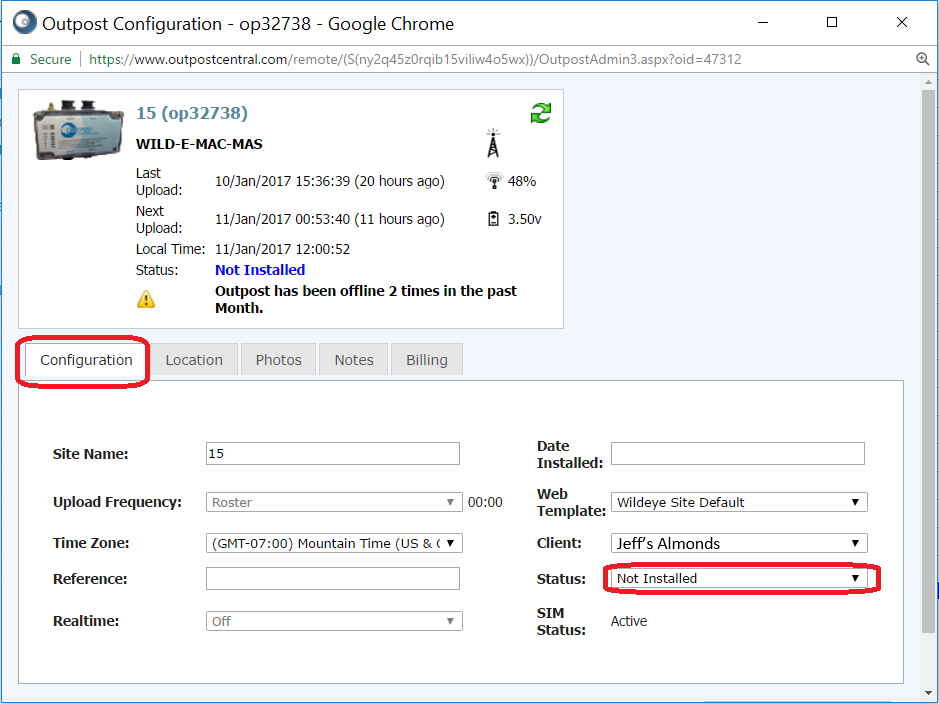Switch to the Location tab
This screenshot has width=939, height=704.
point(194,360)
